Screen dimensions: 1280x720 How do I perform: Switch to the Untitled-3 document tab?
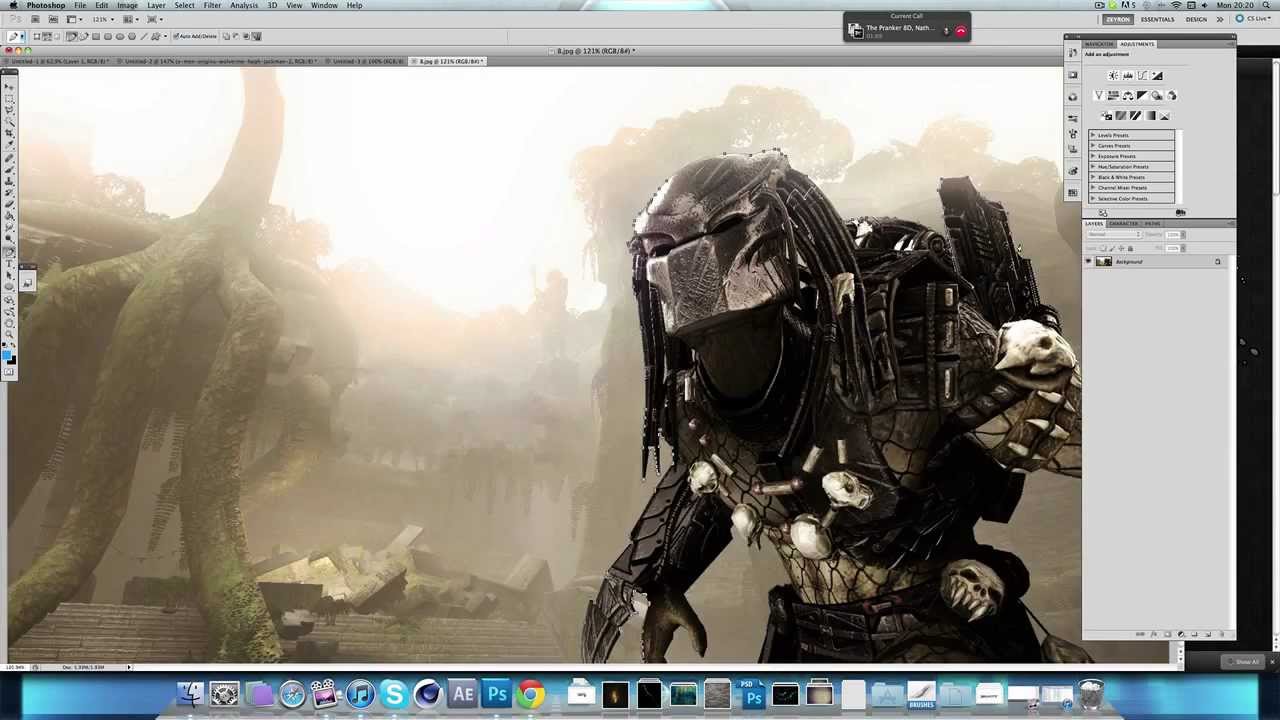pyautogui.click(x=368, y=62)
